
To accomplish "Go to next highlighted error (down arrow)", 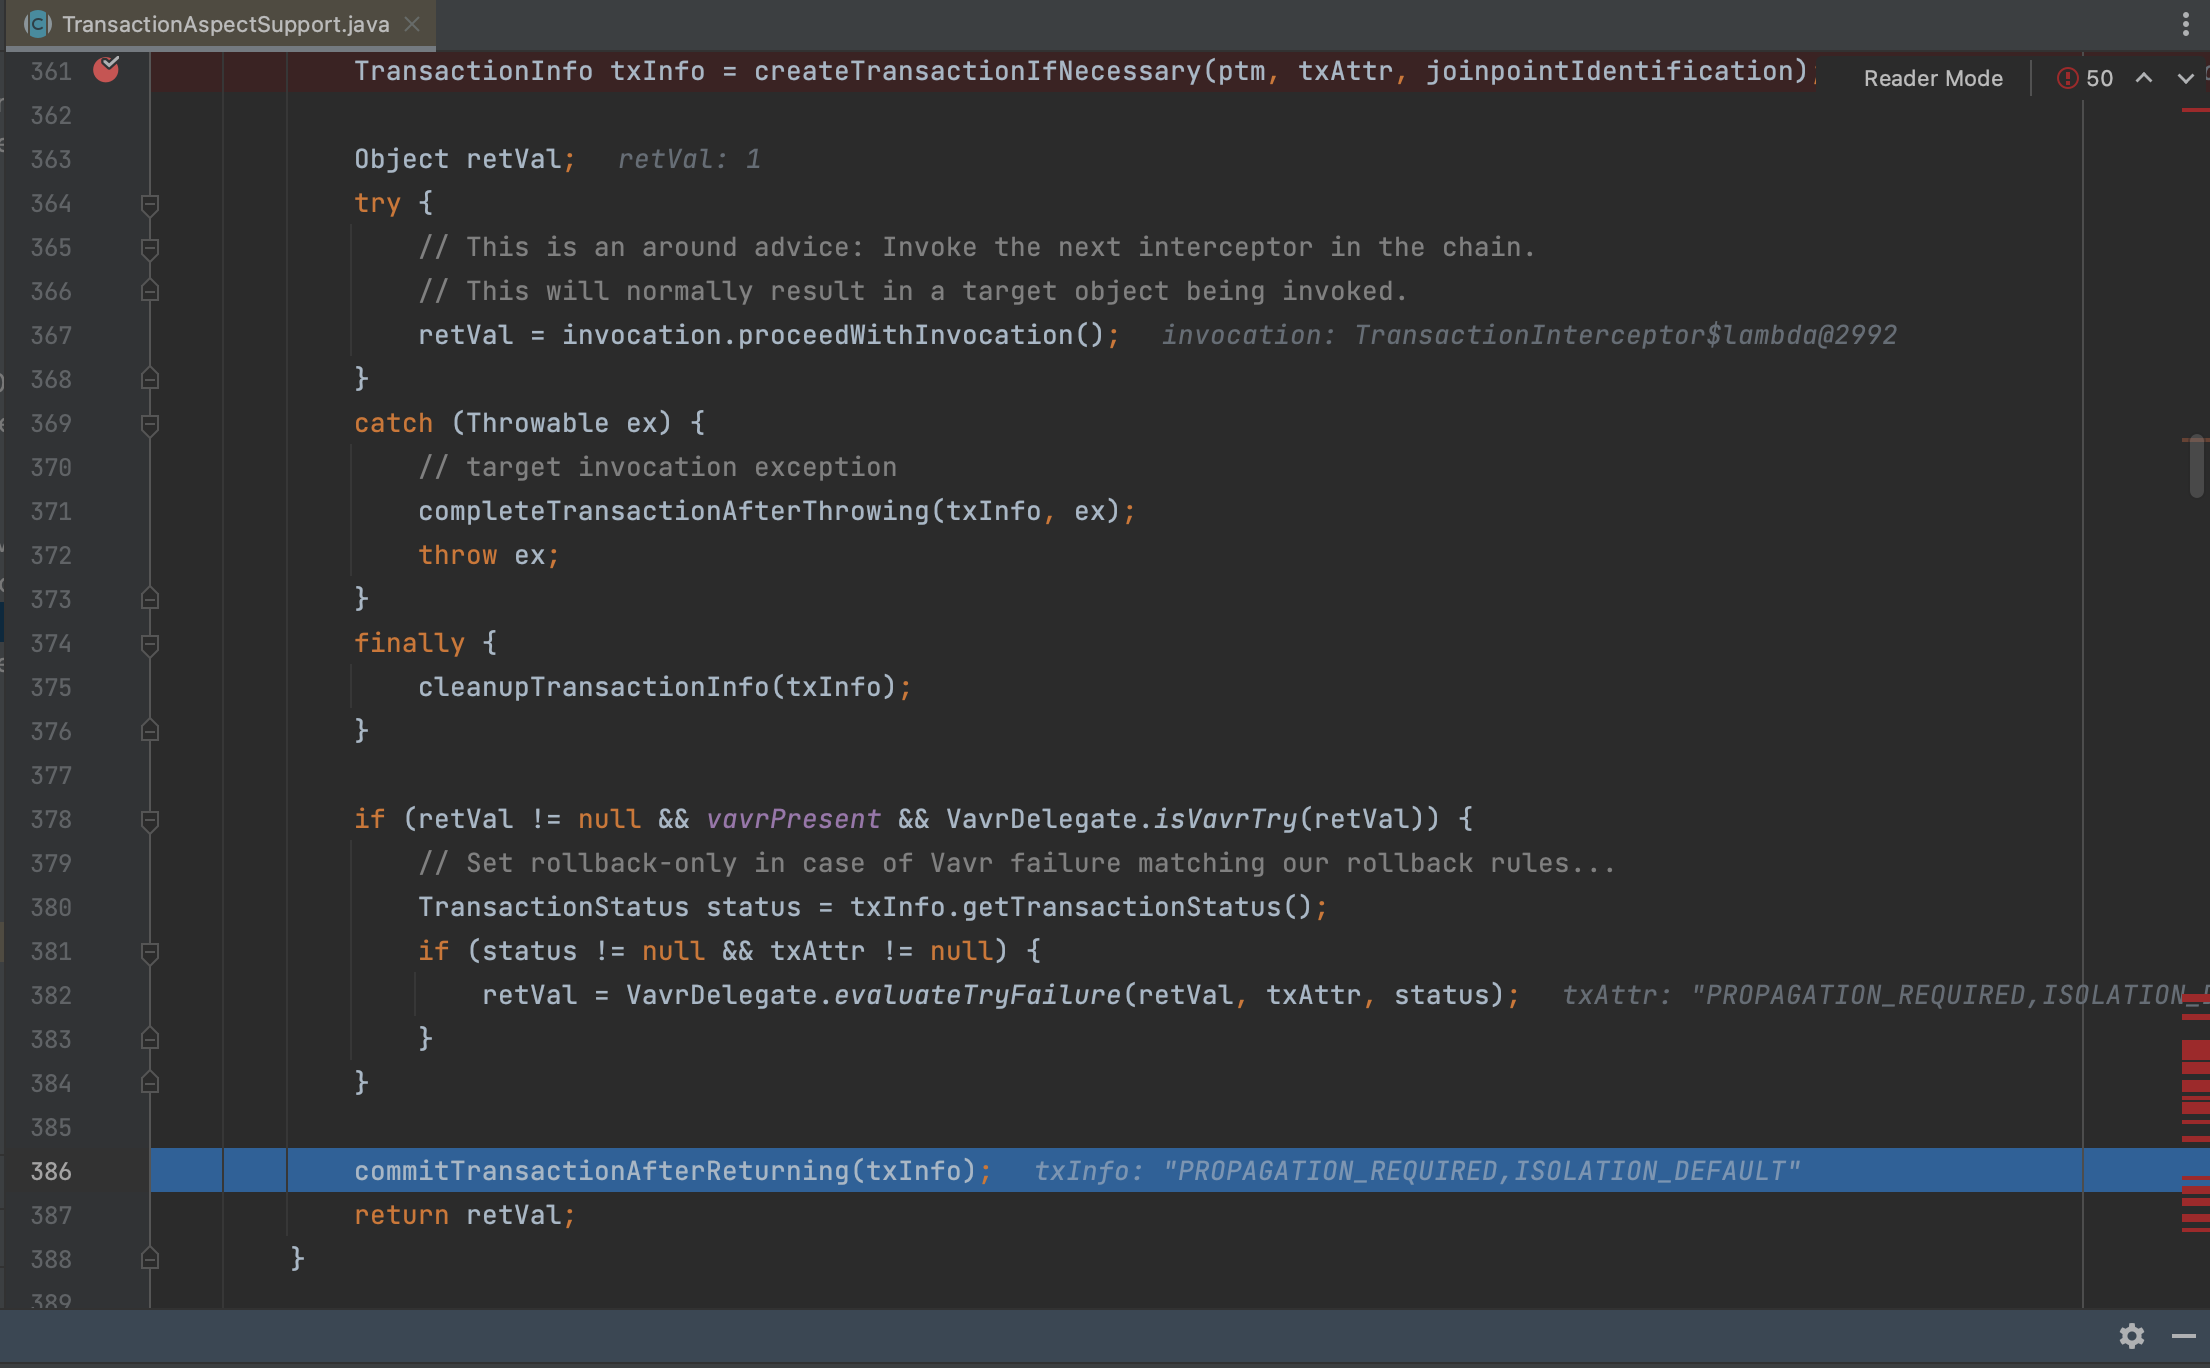I will point(2185,78).
